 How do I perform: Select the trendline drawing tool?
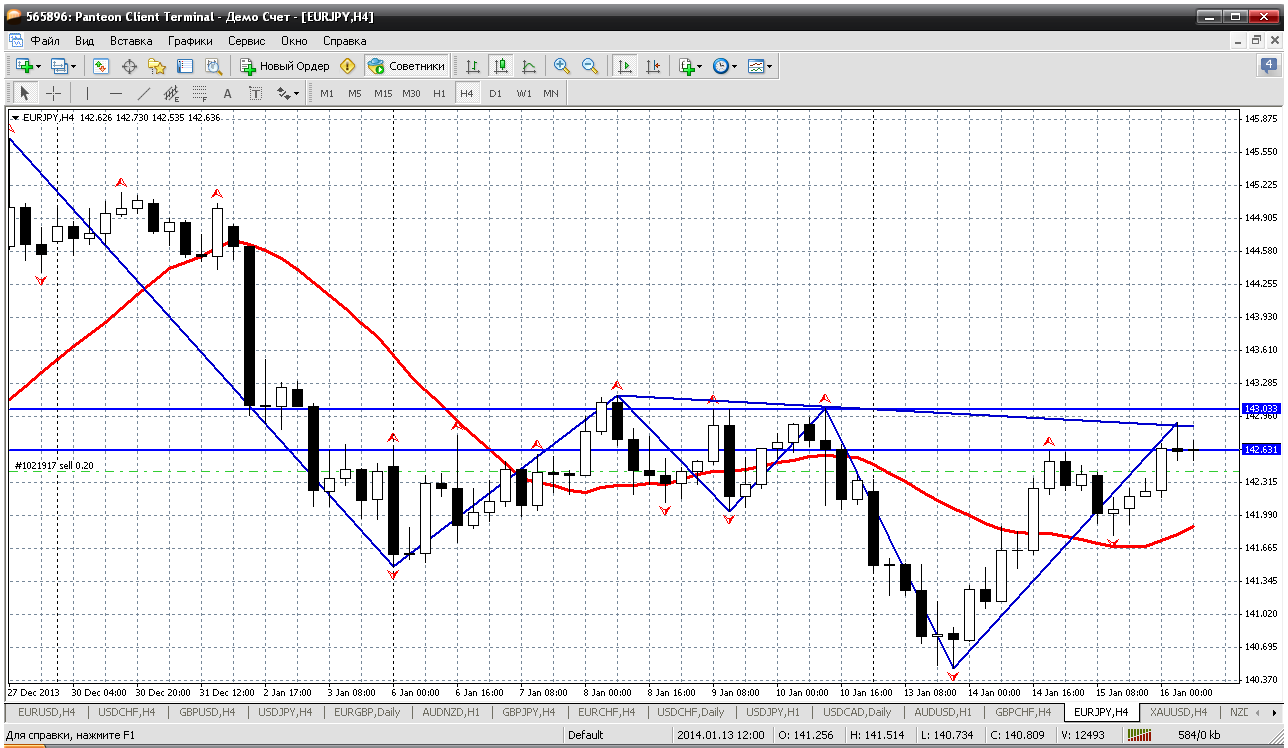point(143,93)
